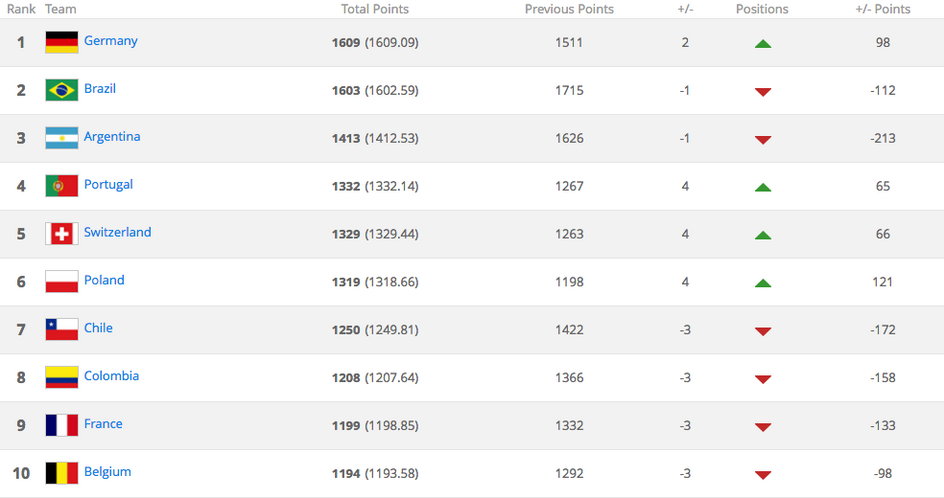Open the Belgium team link
This screenshot has width=944, height=498.
107,472
